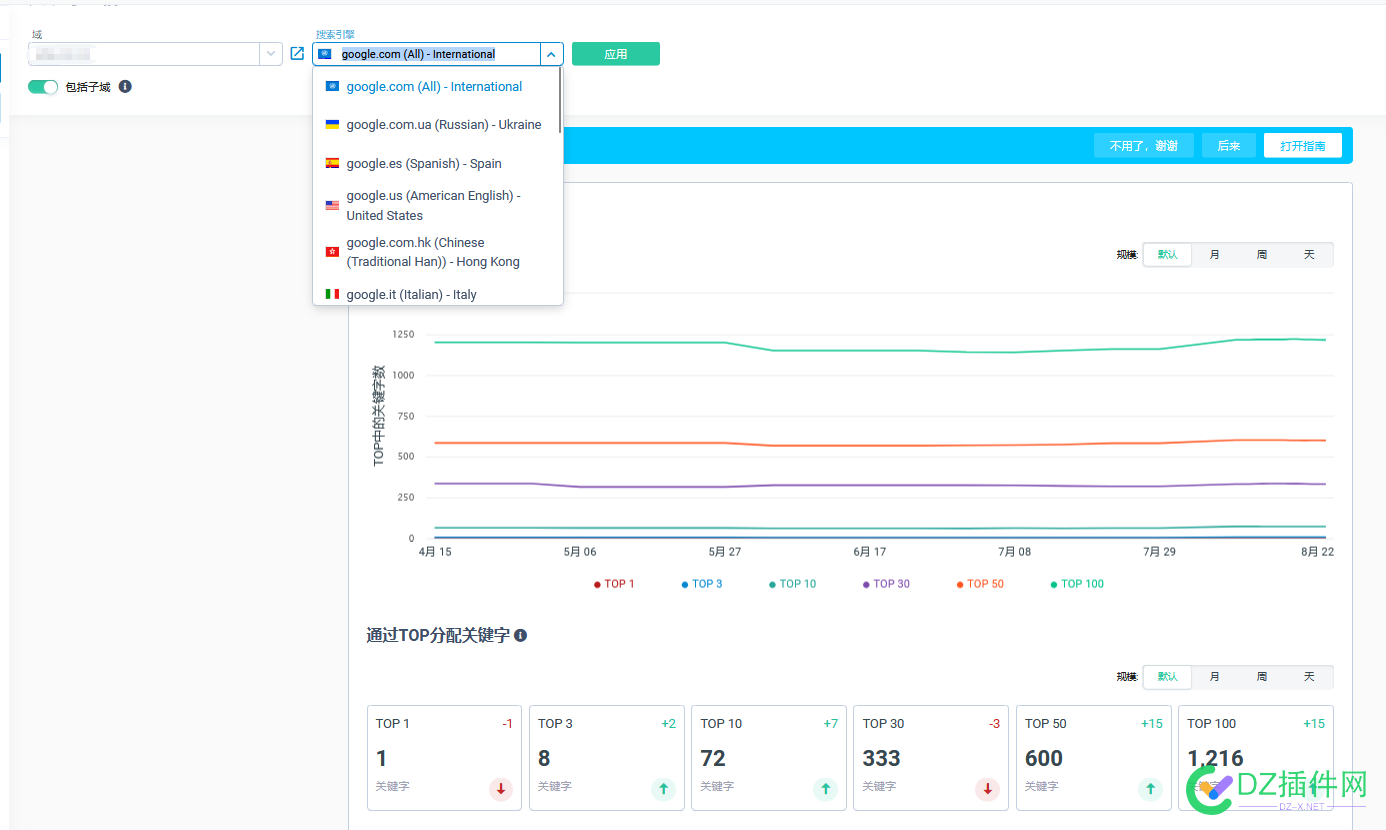Toggle TOP 100 series in chart legend
1386x830 pixels.
point(1077,584)
